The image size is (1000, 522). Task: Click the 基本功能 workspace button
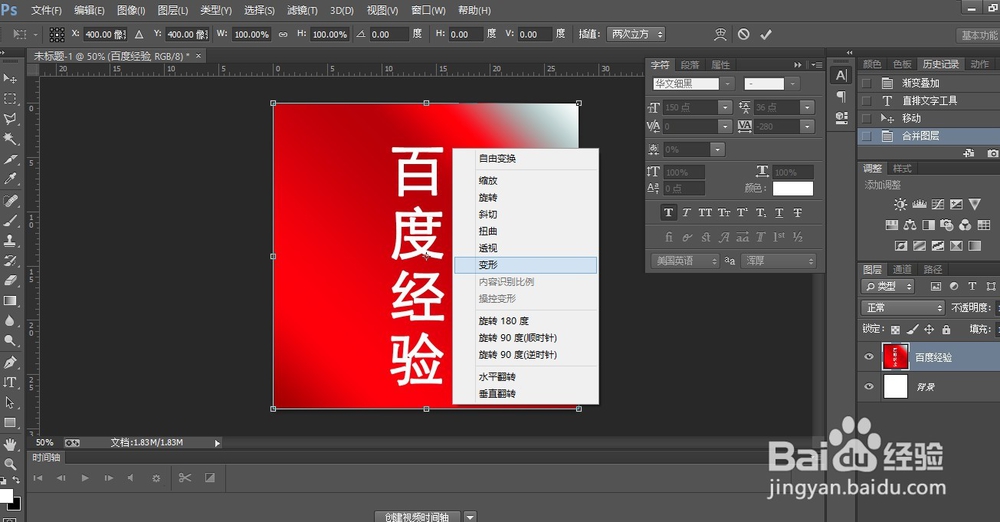click(x=979, y=35)
